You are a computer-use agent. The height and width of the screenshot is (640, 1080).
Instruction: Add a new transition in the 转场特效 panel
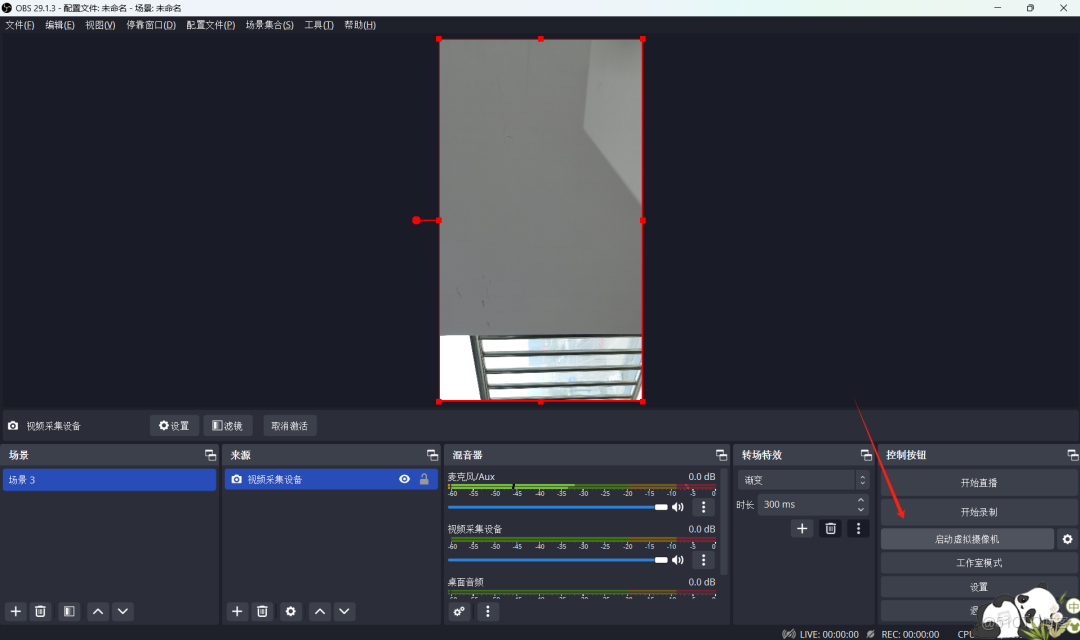click(x=802, y=528)
